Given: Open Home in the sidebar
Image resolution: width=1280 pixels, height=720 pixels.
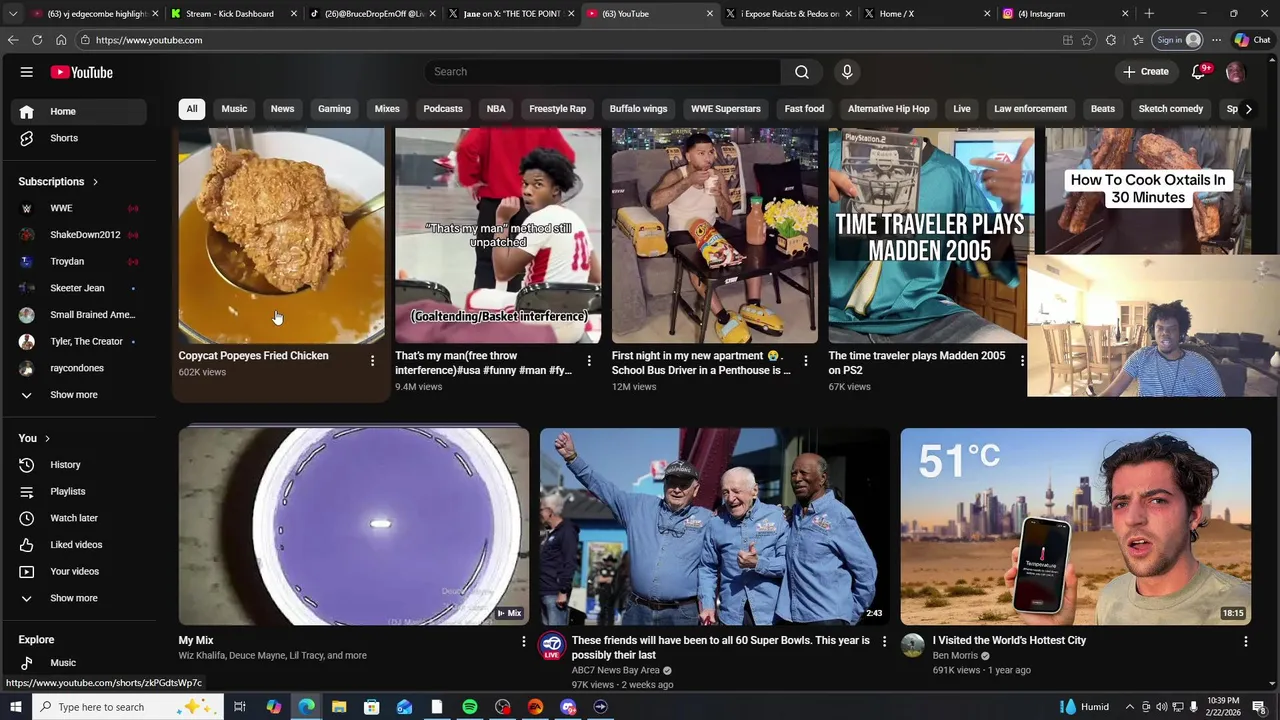Looking at the screenshot, I should (x=80, y=111).
